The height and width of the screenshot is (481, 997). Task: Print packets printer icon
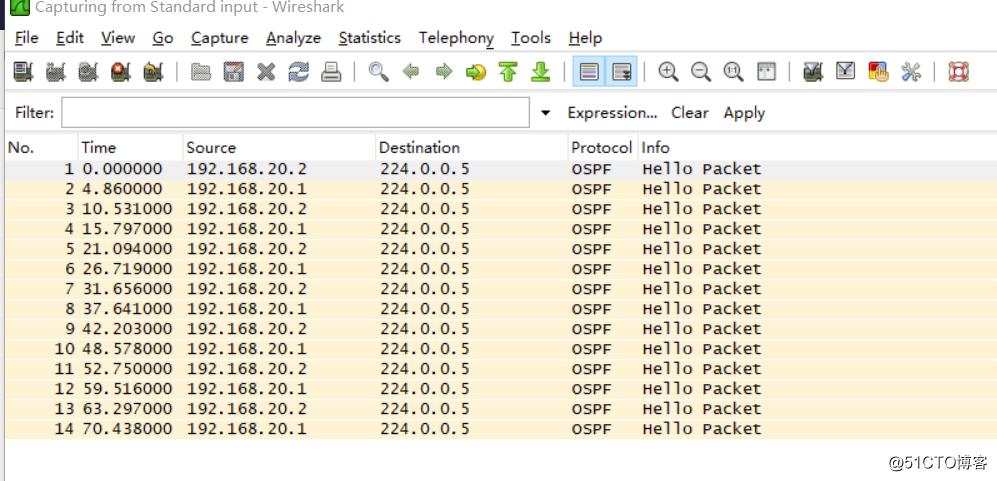pyautogui.click(x=331, y=72)
